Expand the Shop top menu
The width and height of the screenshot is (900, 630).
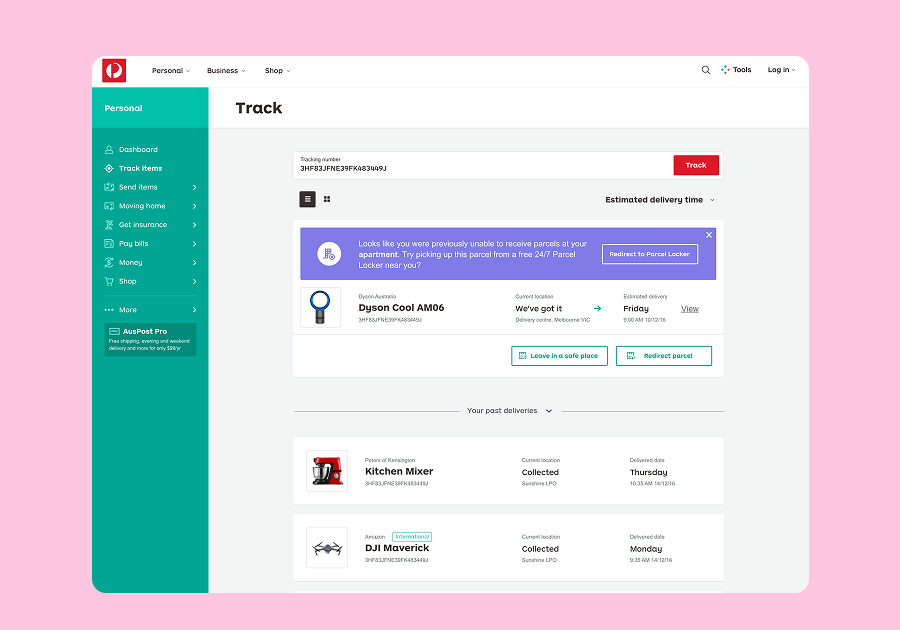coord(277,71)
